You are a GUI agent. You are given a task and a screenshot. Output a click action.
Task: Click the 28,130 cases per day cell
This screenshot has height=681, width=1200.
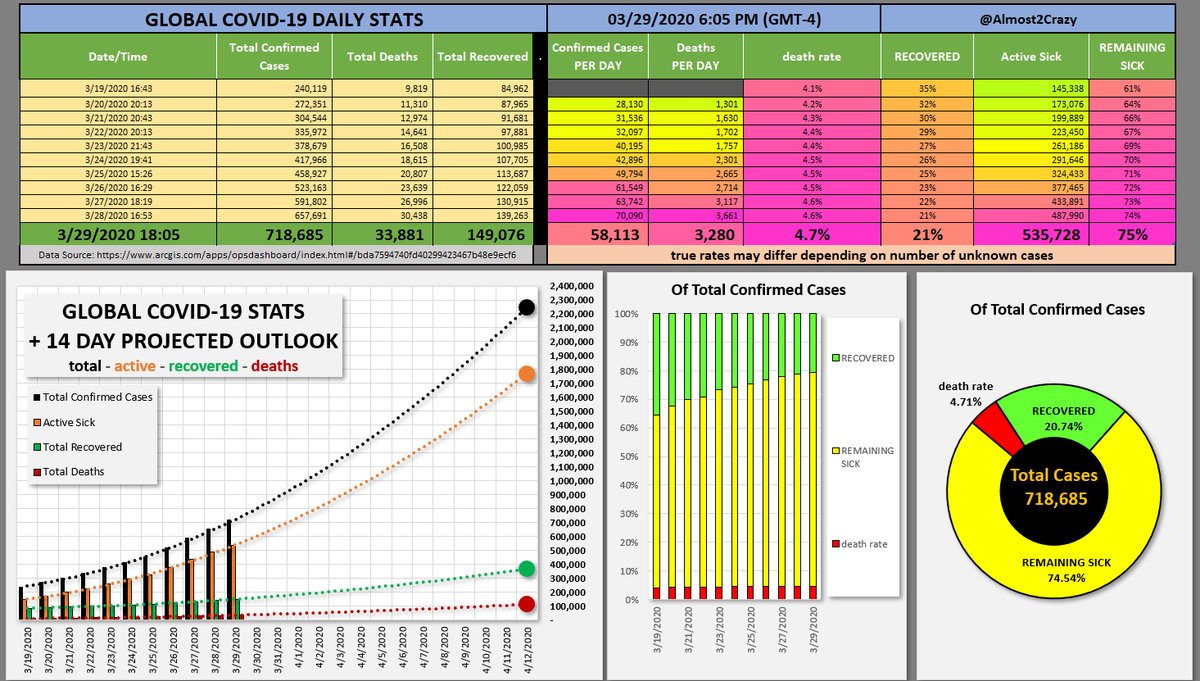pyautogui.click(x=598, y=102)
